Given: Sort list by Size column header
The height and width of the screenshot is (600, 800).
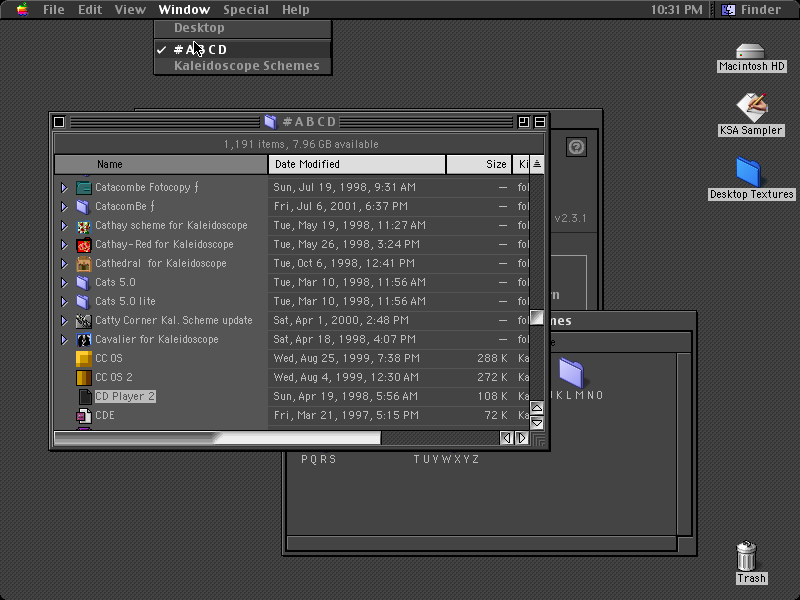Looking at the screenshot, I should pos(479,164).
